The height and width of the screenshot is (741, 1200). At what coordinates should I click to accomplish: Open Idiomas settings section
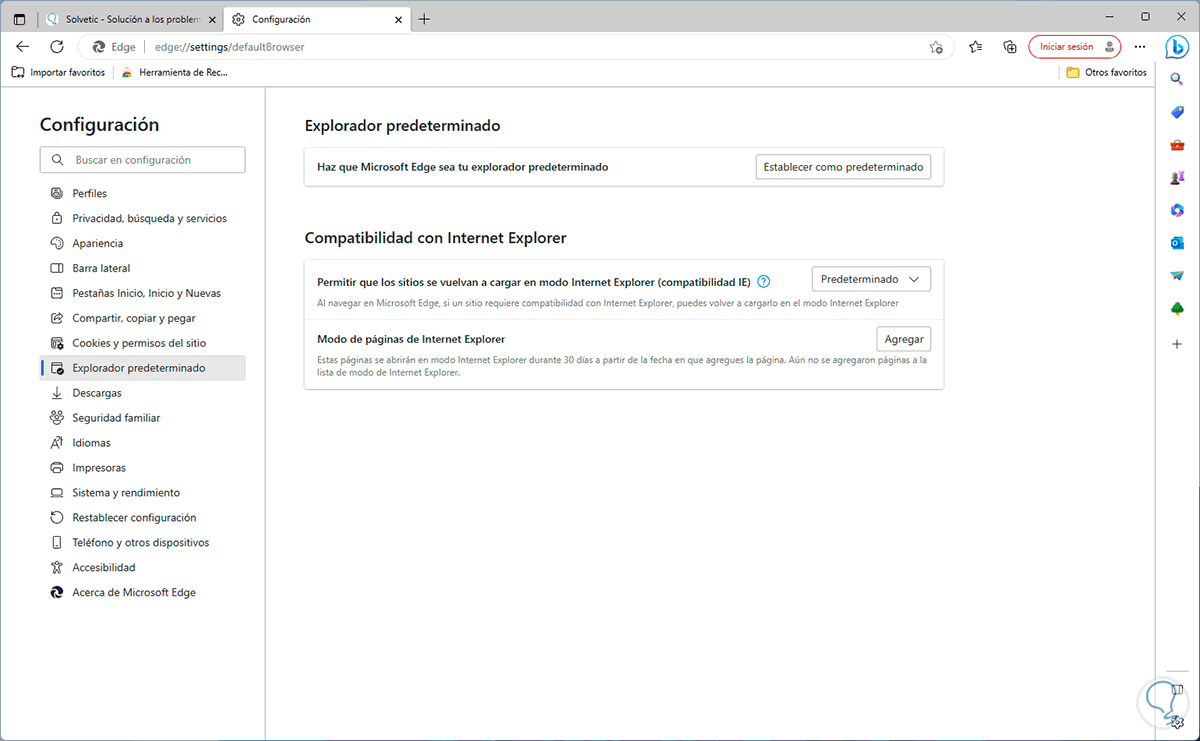pos(142,443)
